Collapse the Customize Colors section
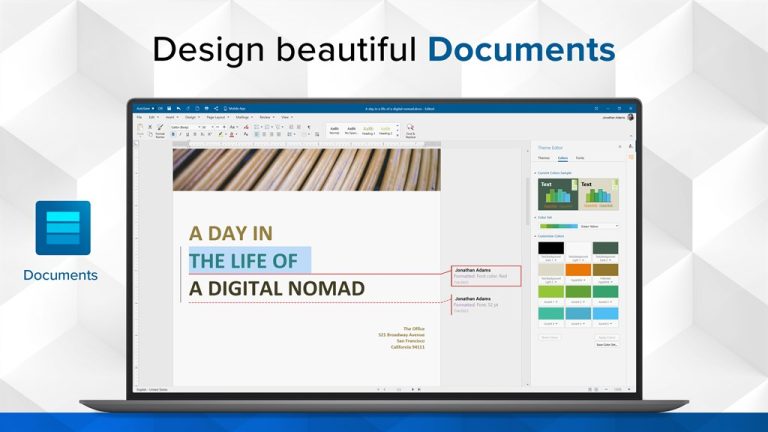The height and width of the screenshot is (432, 768). tap(535, 236)
